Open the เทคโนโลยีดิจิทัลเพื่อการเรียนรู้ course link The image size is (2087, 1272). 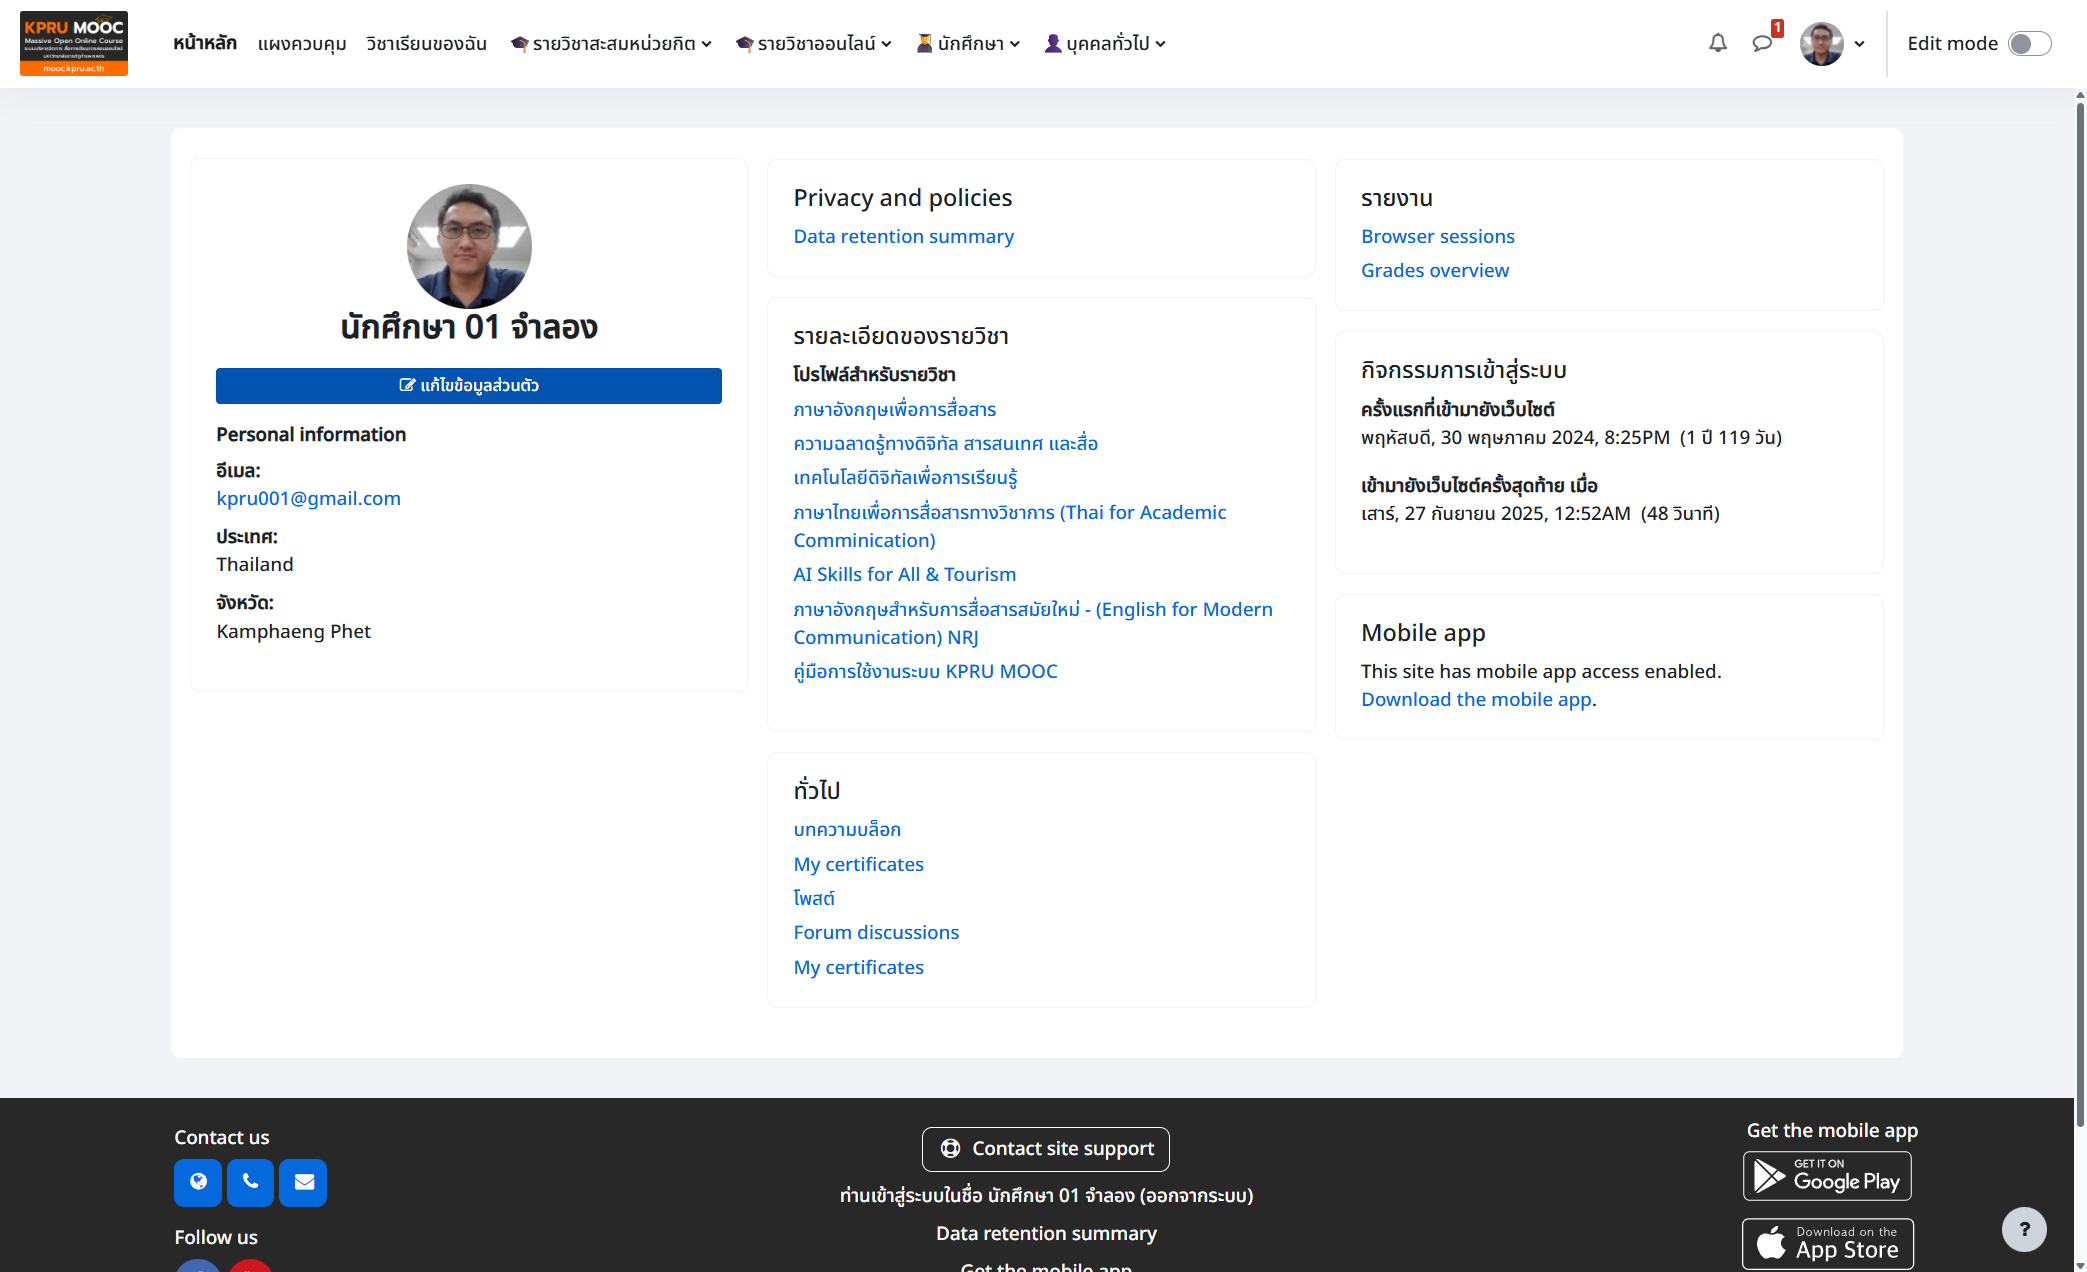905,477
